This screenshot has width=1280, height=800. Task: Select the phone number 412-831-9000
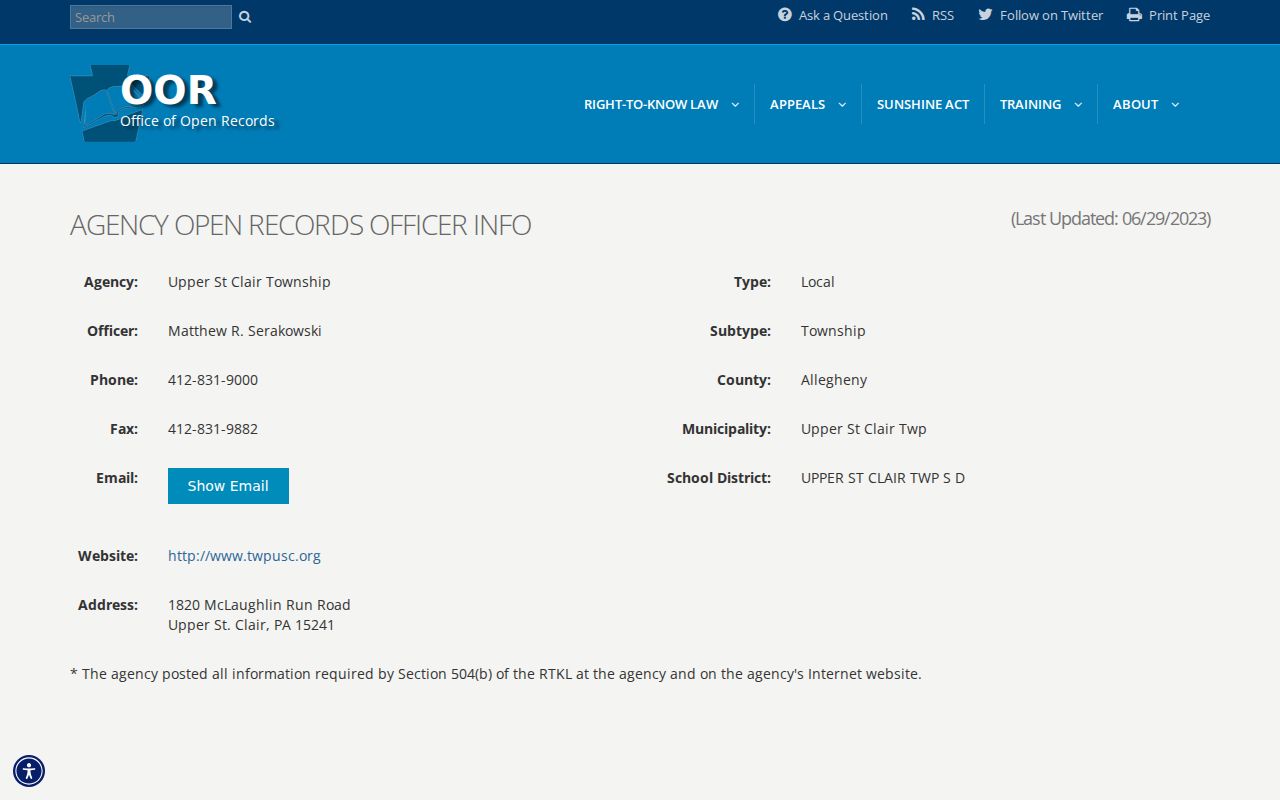click(213, 380)
